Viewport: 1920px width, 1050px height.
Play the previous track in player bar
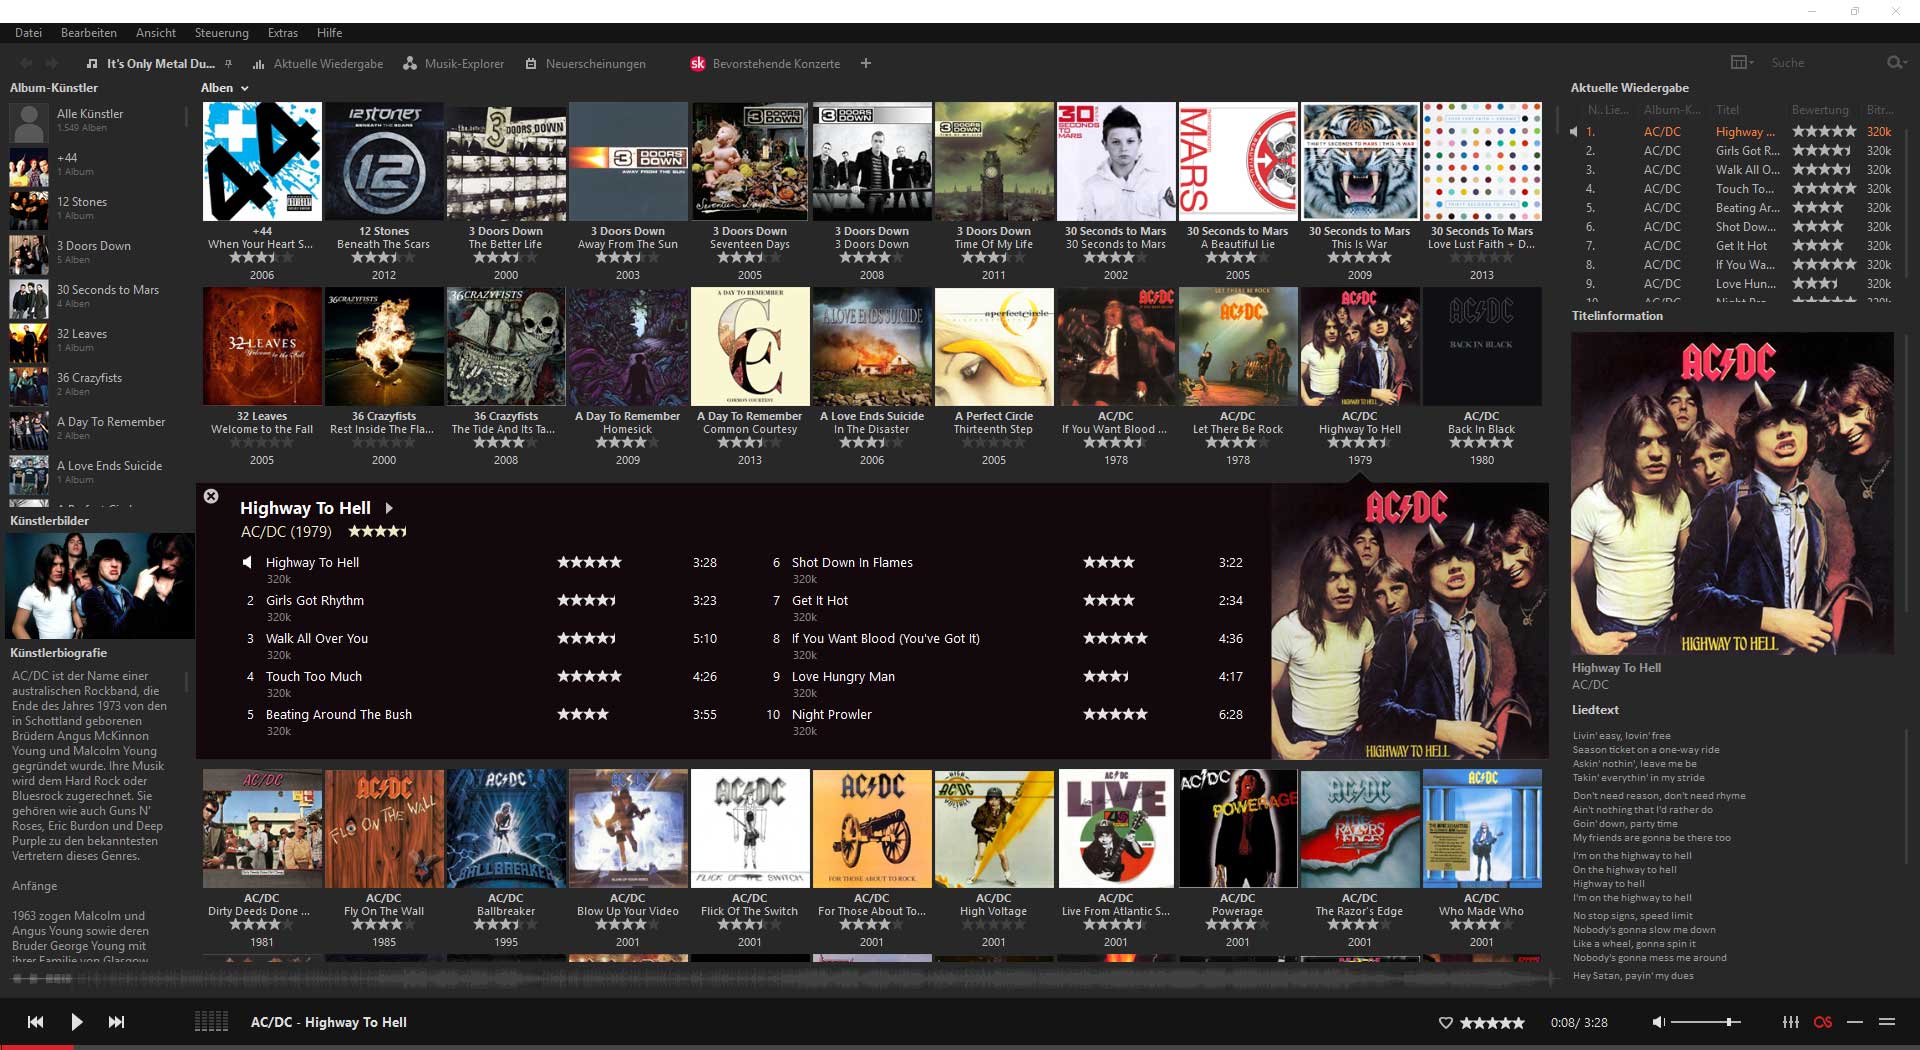pyautogui.click(x=35, y=1022)
